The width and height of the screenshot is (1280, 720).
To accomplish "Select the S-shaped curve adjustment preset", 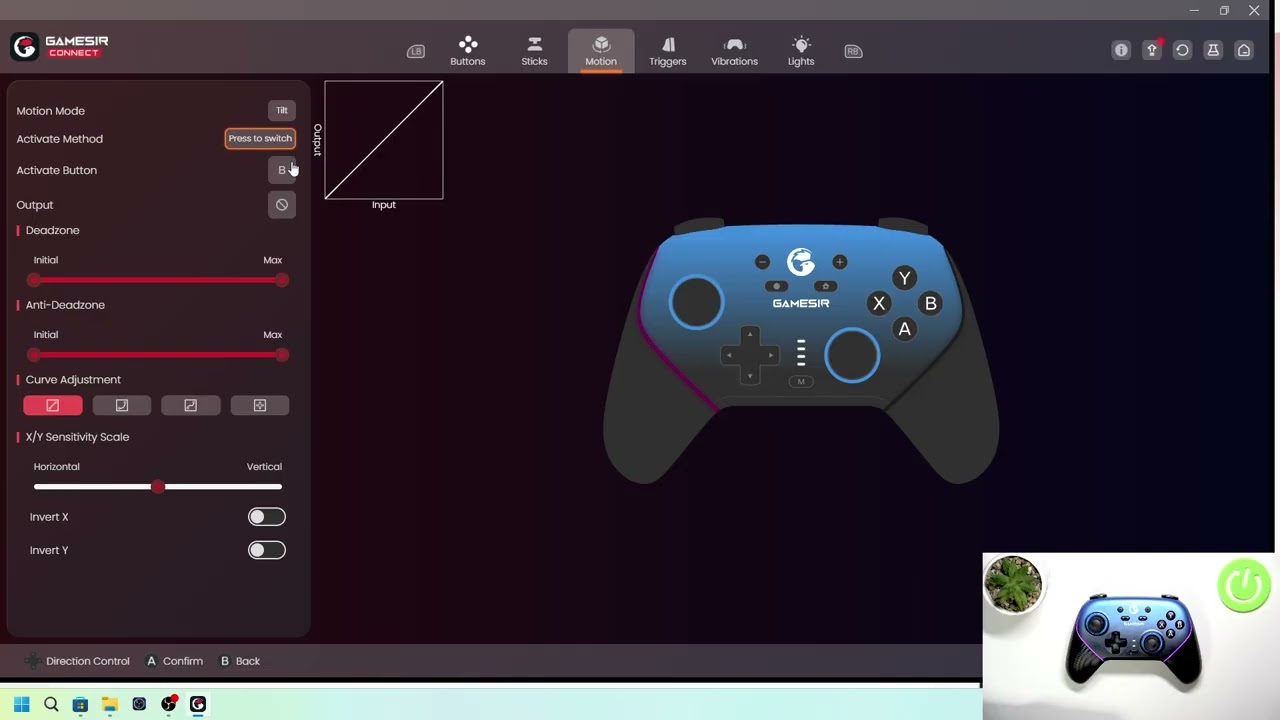I will click(191, 405).
